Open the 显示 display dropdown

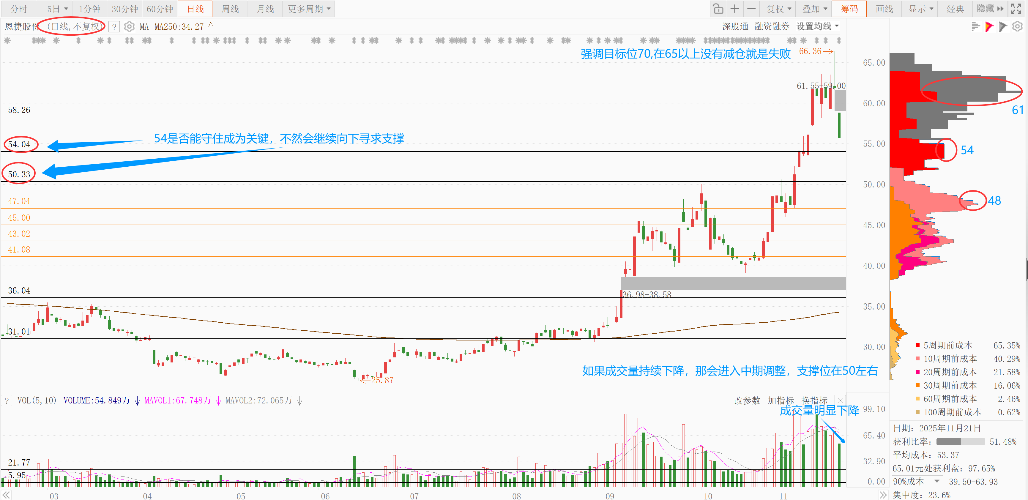point(920,9)
